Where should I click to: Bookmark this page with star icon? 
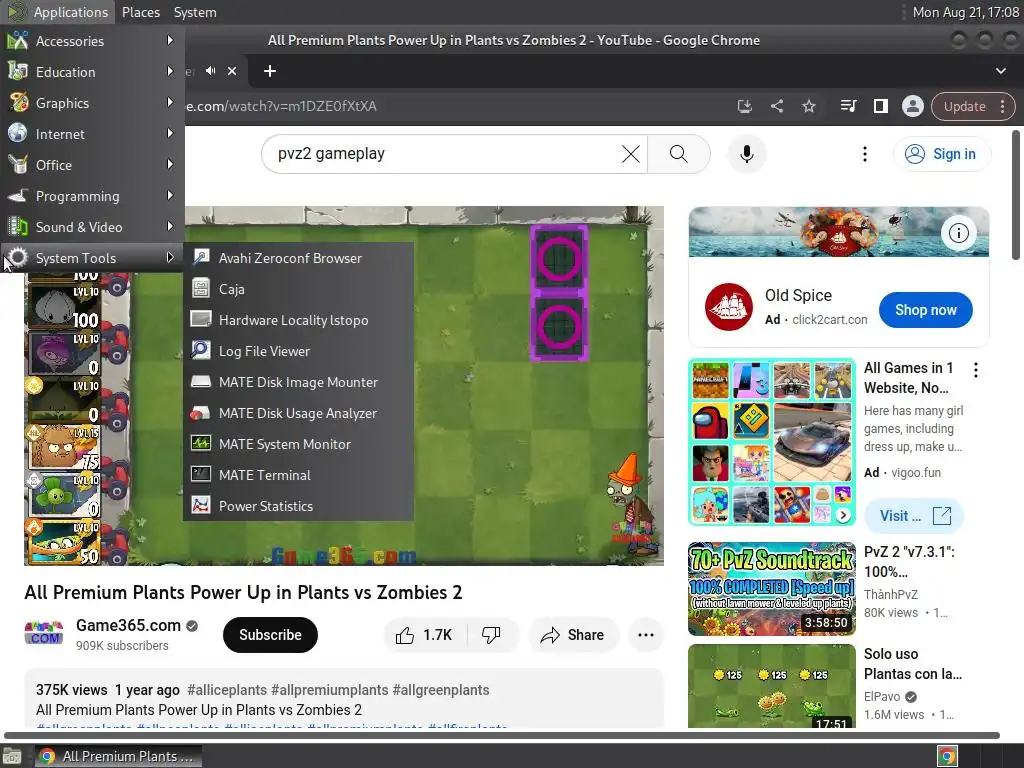coord(808,106)
